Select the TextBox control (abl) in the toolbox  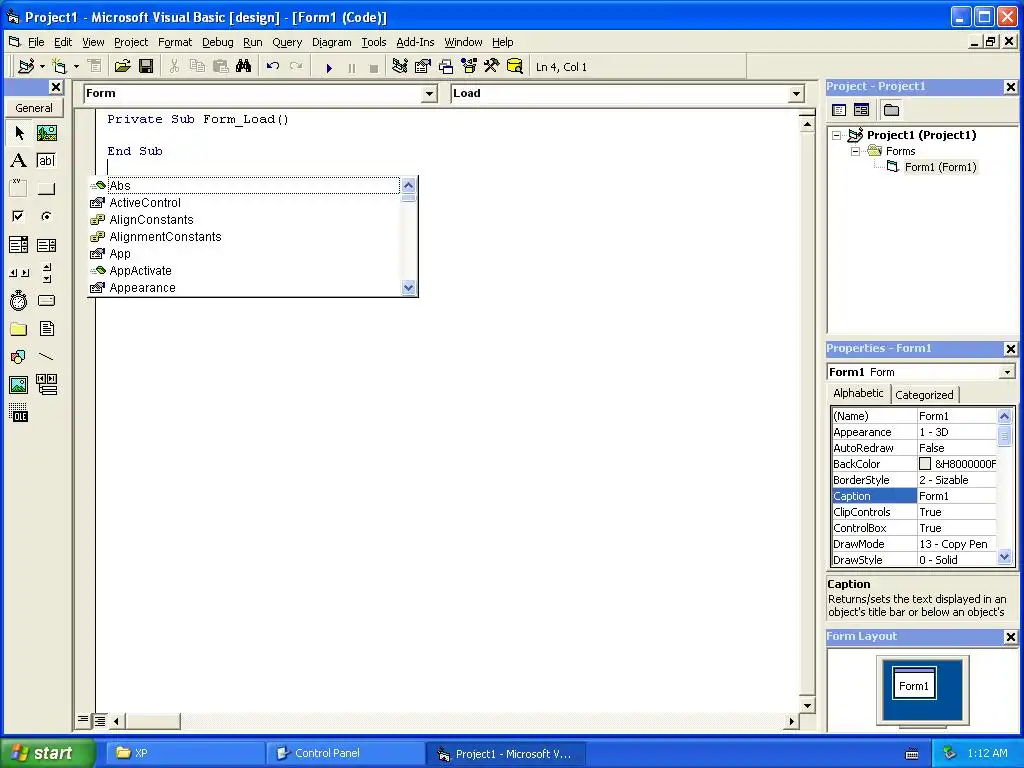(46, 161)
